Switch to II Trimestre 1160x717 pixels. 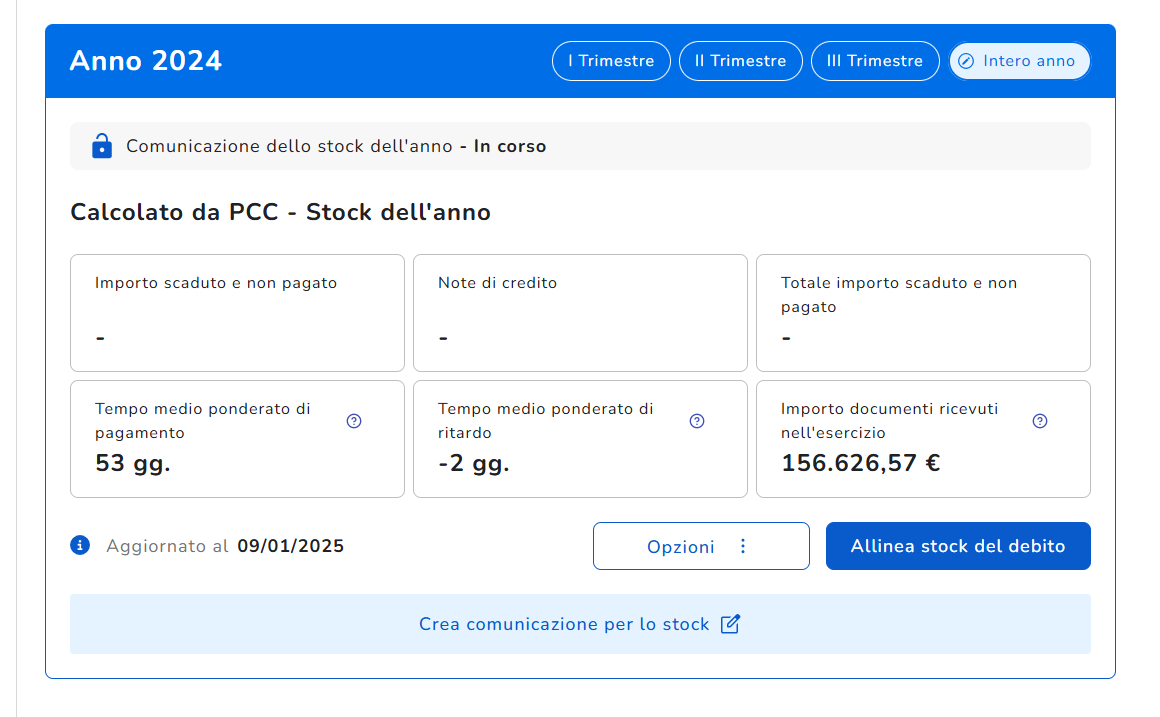click(x=740, y=61)
